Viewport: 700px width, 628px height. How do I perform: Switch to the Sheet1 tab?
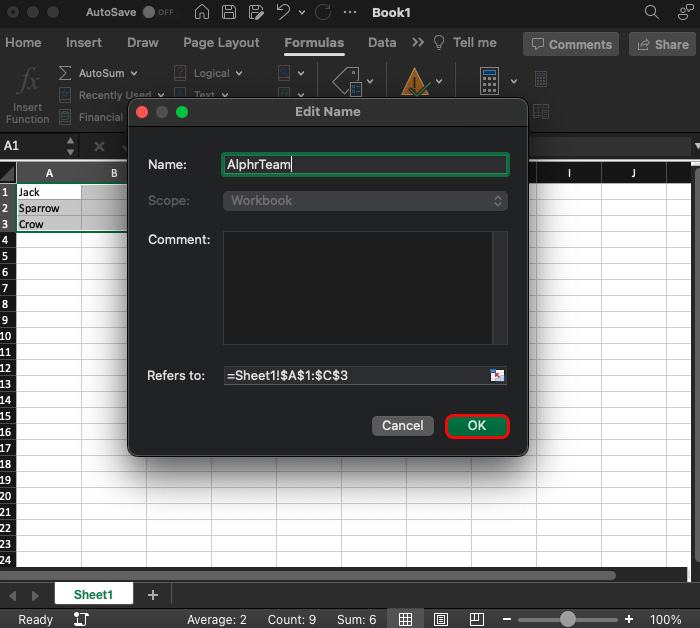click(93, 594)
